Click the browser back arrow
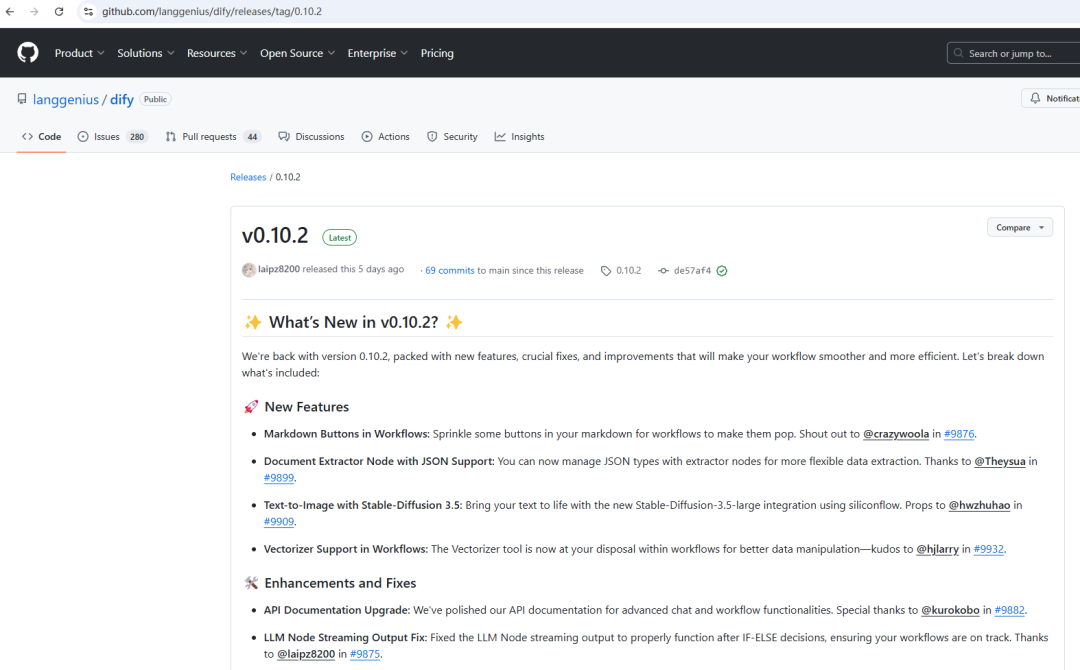This screenshot has height=670, width=1080. (x=10, y=11)
